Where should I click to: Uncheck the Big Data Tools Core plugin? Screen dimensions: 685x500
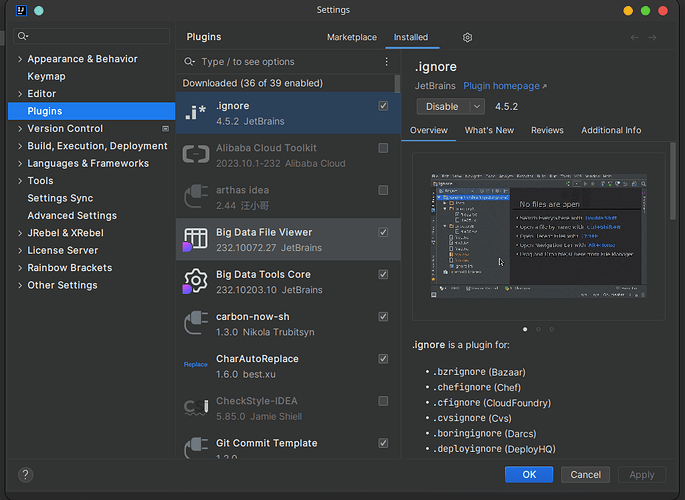tap(383, 274)
